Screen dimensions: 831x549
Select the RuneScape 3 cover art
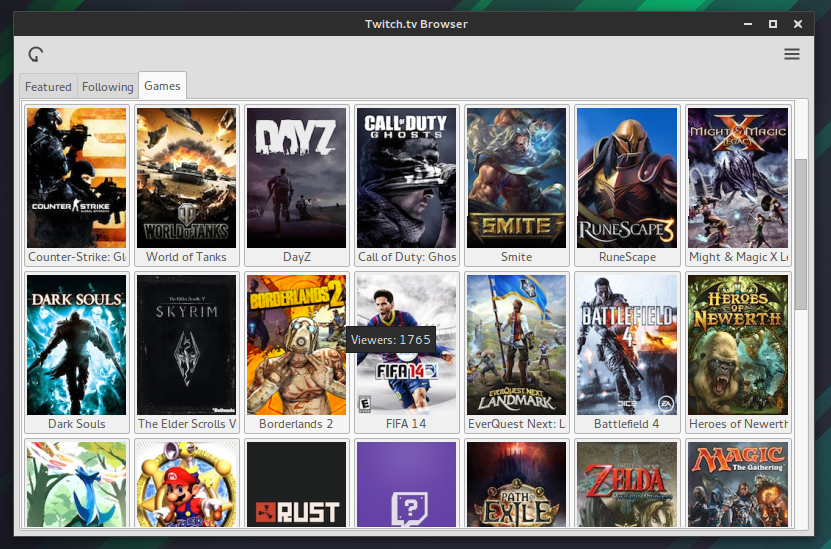[627, 178]
